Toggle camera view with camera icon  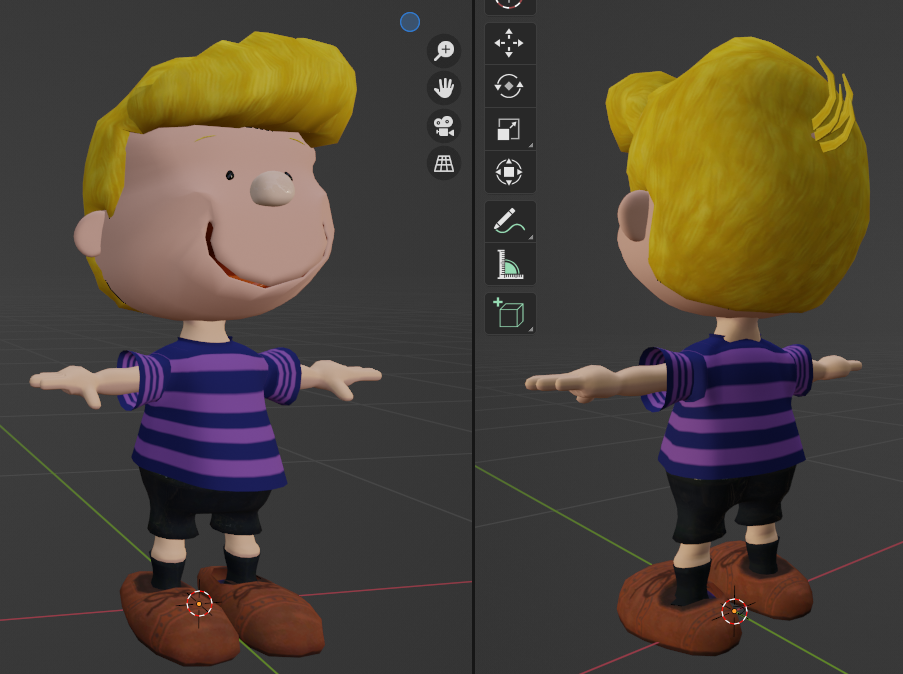point(444,126)
